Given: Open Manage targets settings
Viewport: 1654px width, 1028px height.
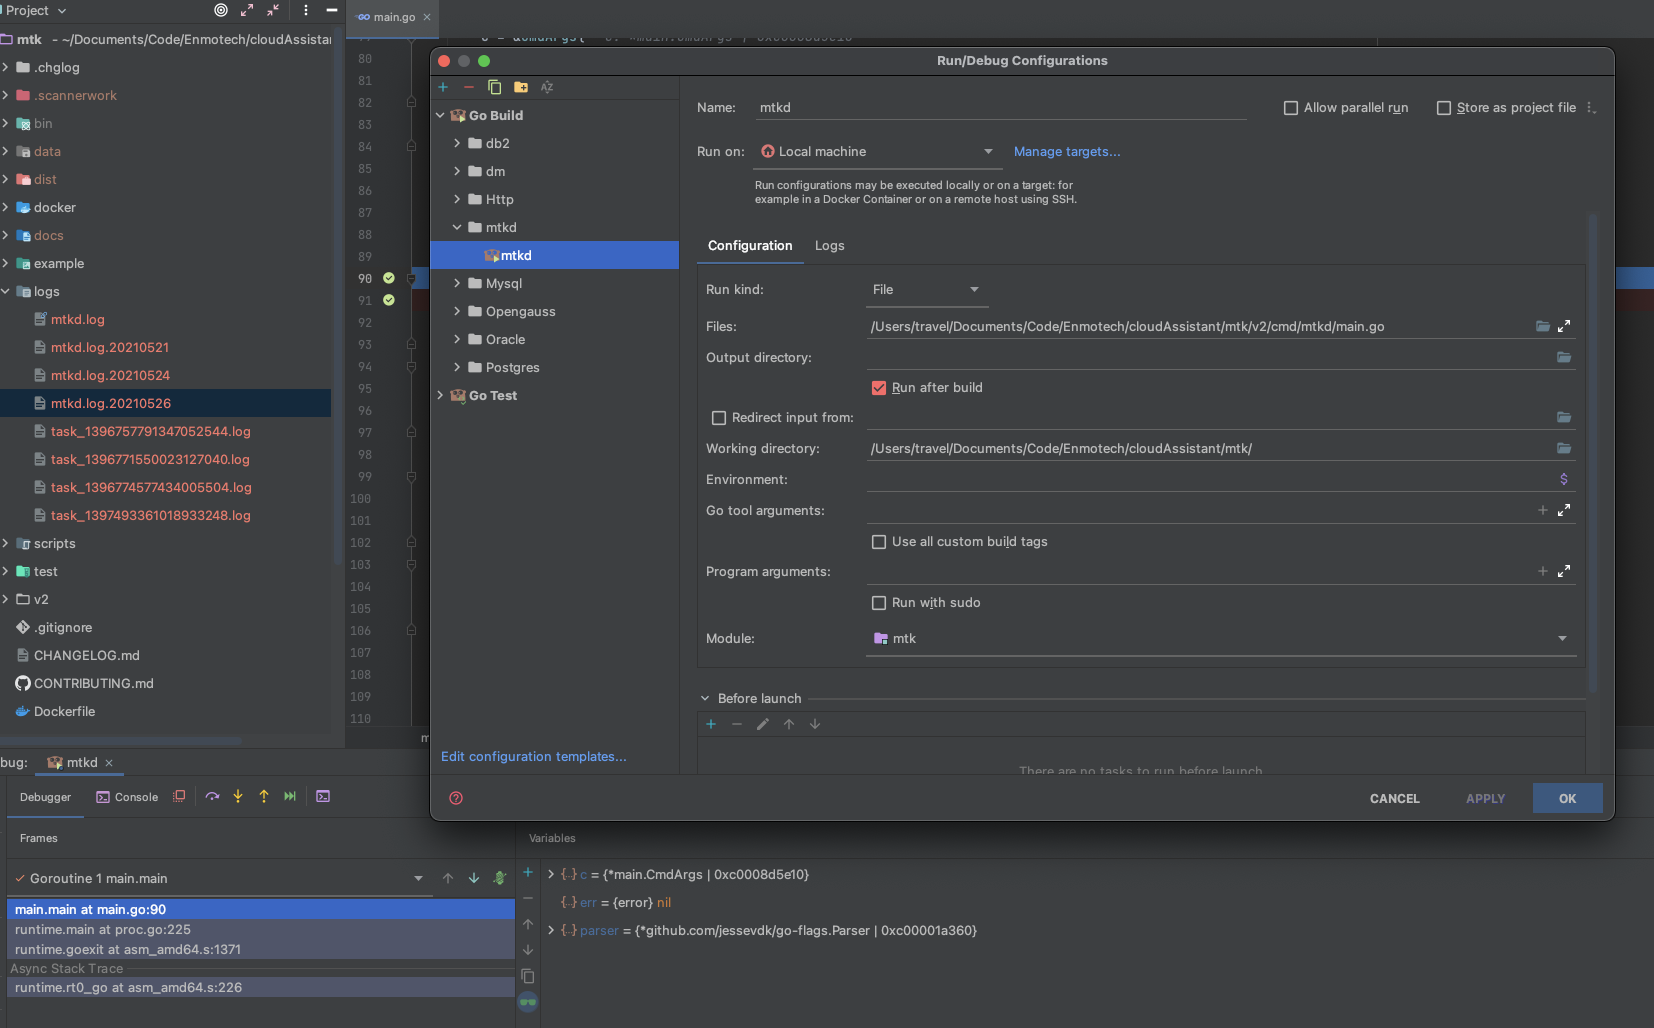Looking at the screenshot, I should coord(1065,151).
